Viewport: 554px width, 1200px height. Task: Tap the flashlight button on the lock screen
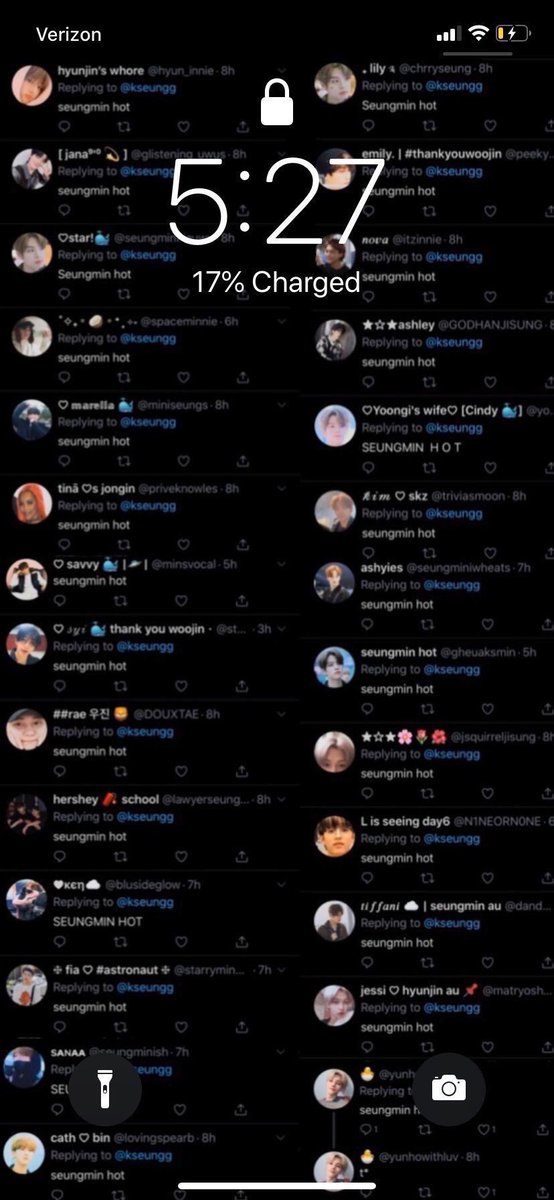tap(105, 1089)
